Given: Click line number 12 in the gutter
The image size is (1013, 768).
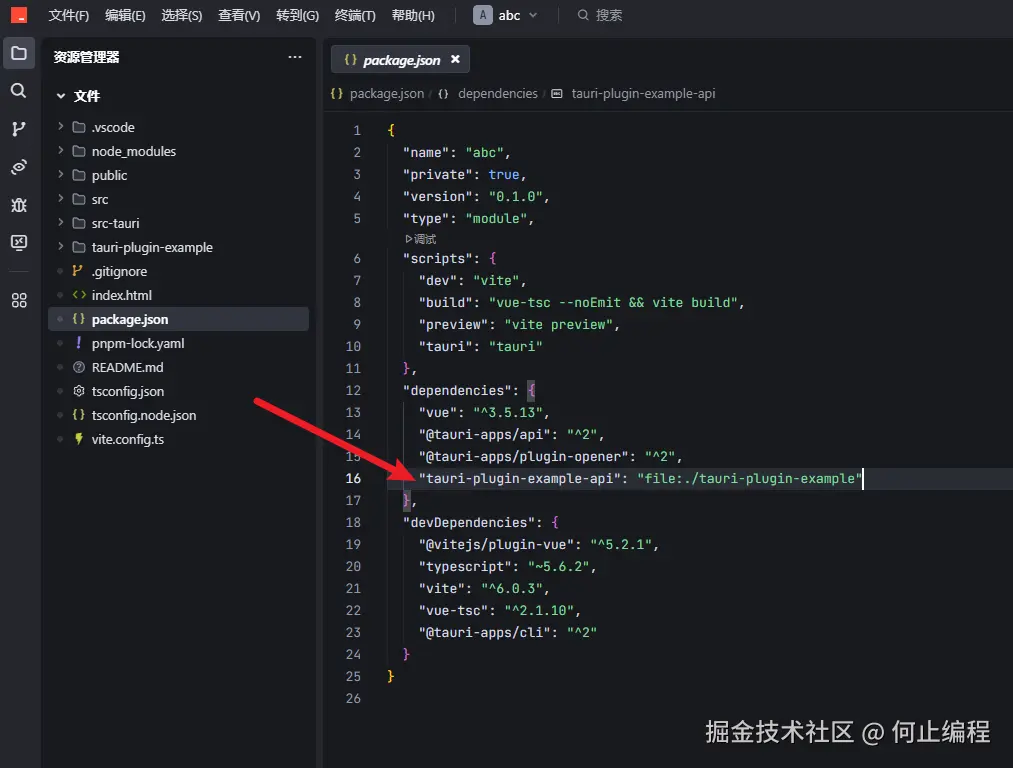Looking at the screenshot, I should click(353, 391).
